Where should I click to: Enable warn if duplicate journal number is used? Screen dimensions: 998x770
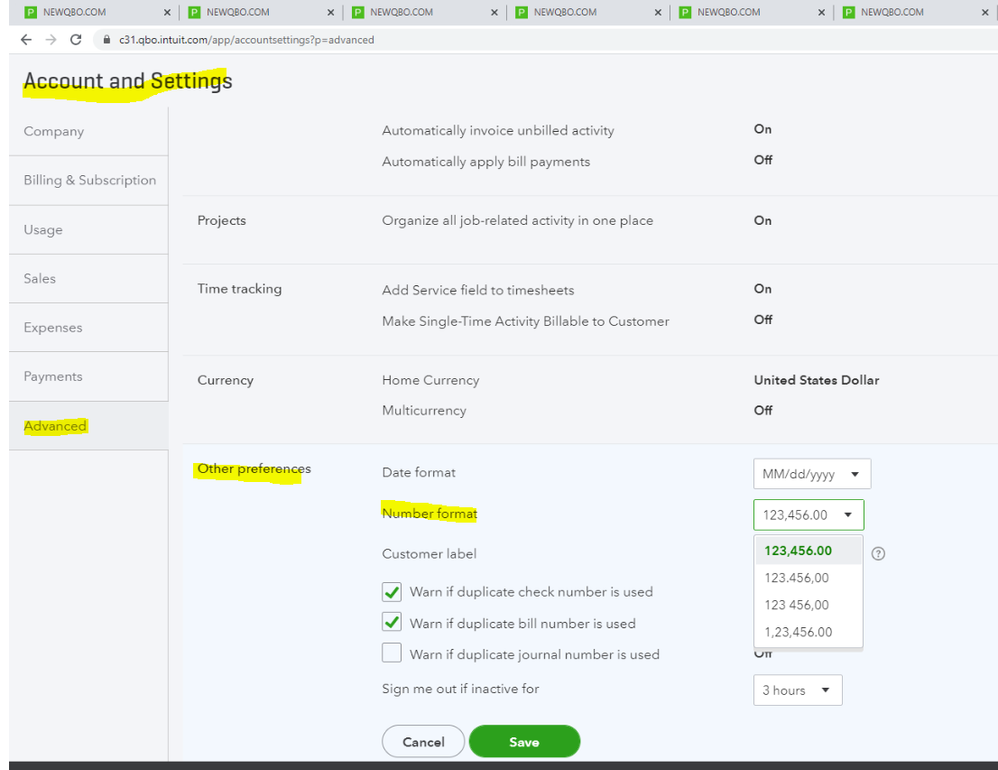point(391,654)
